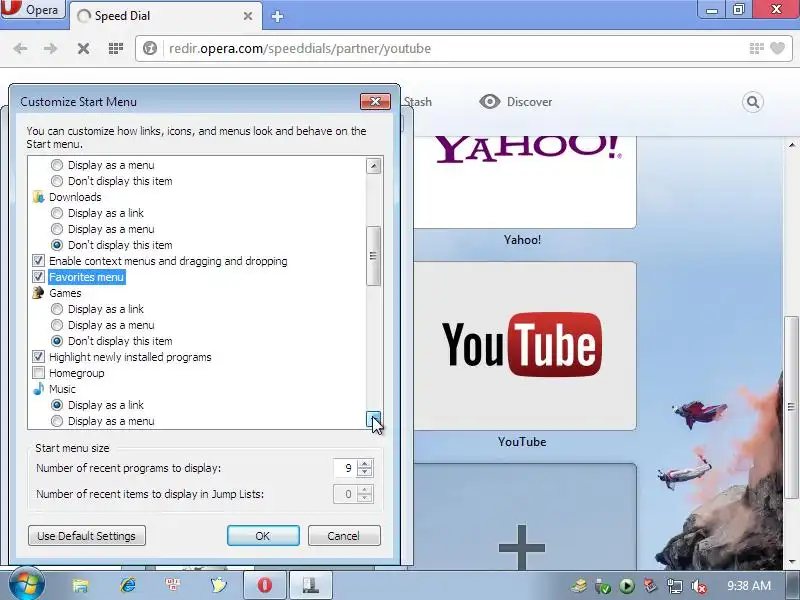This screenshot has height=600, width=800.
Task: Increase number of recent programs
Action: click(364, 463)
